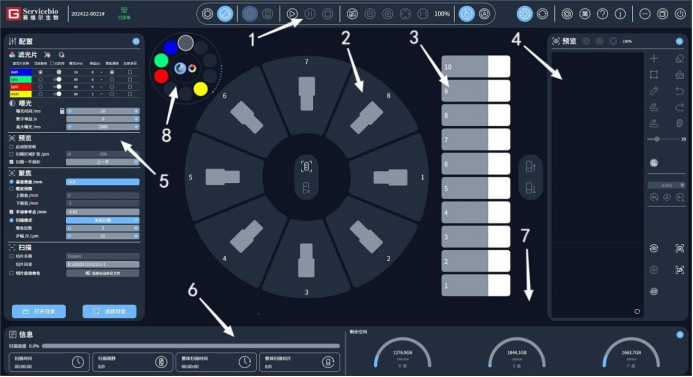This screenshot has width=693, height=377.
Task: Click the blue collapse dot of configuration panel
Action: pyautogui.click(x=136, y=42)
